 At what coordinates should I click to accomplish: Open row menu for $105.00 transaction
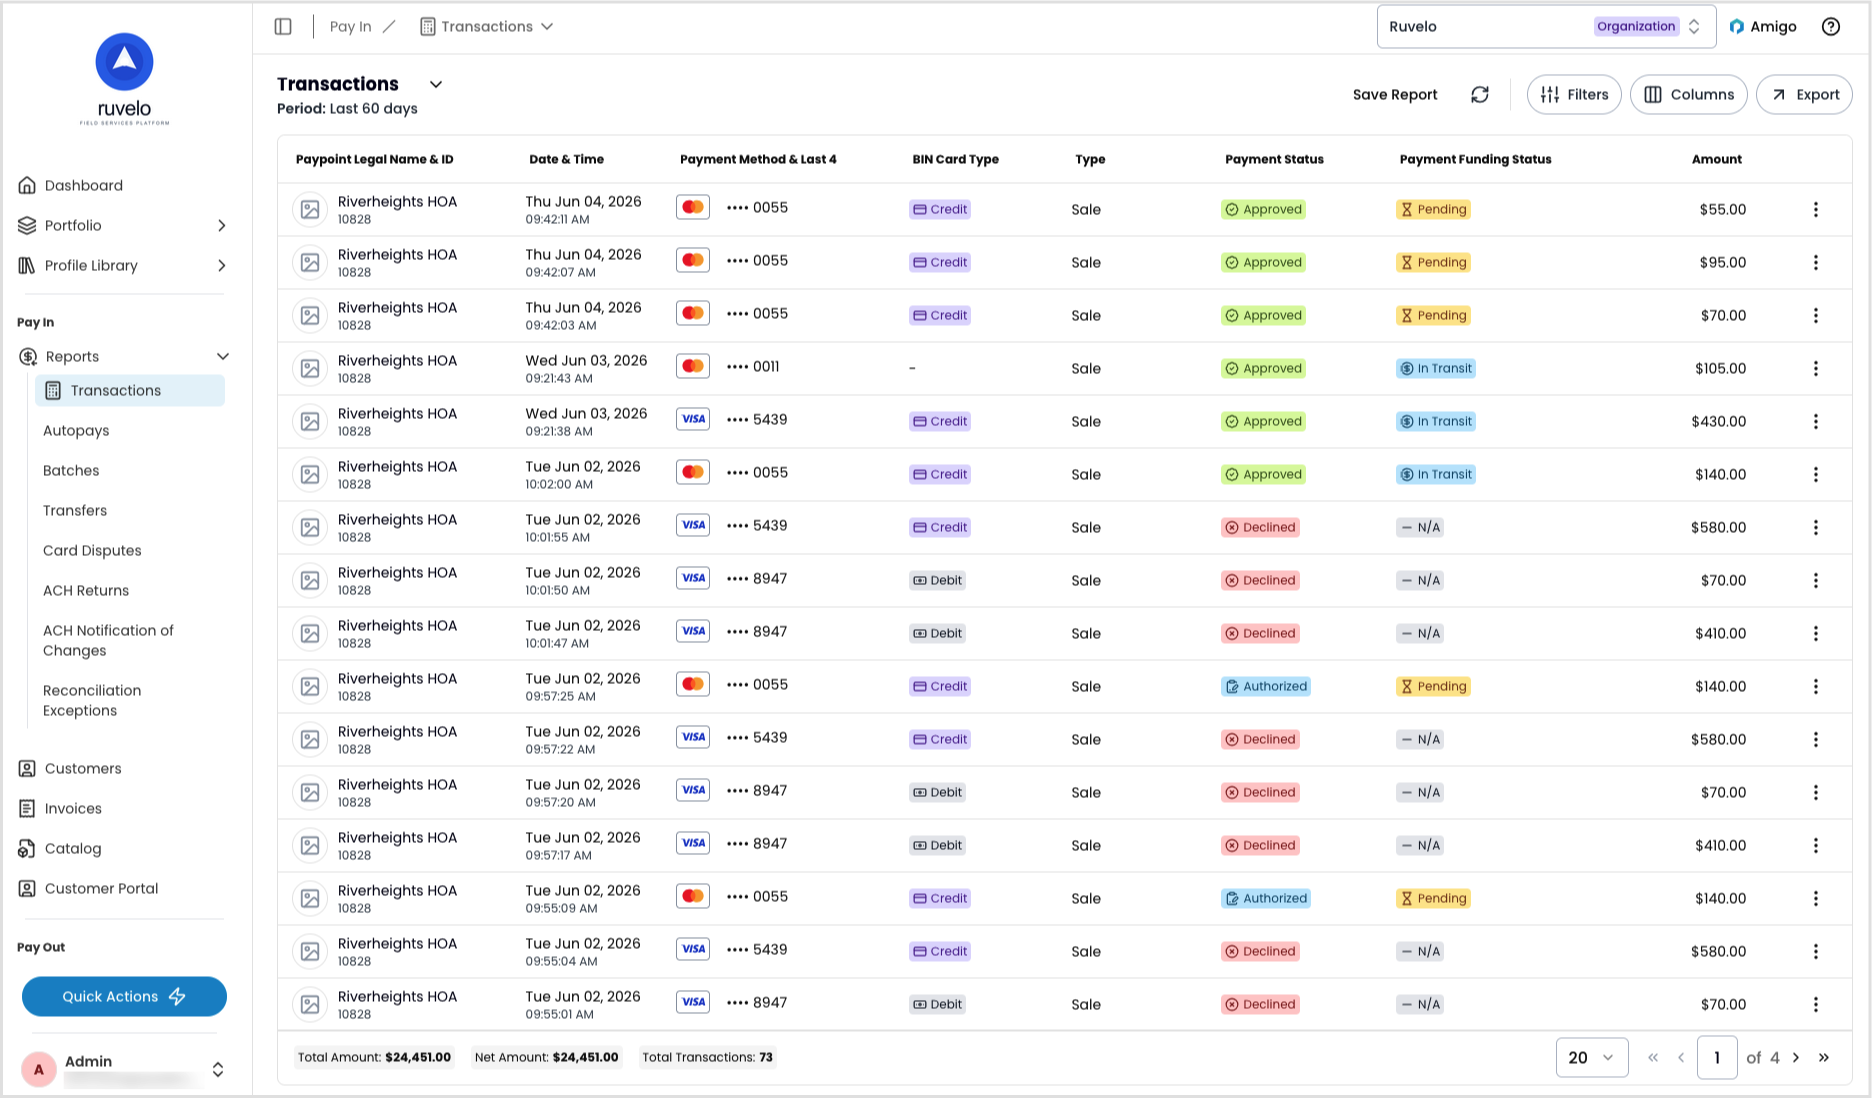coord(1816,369)
